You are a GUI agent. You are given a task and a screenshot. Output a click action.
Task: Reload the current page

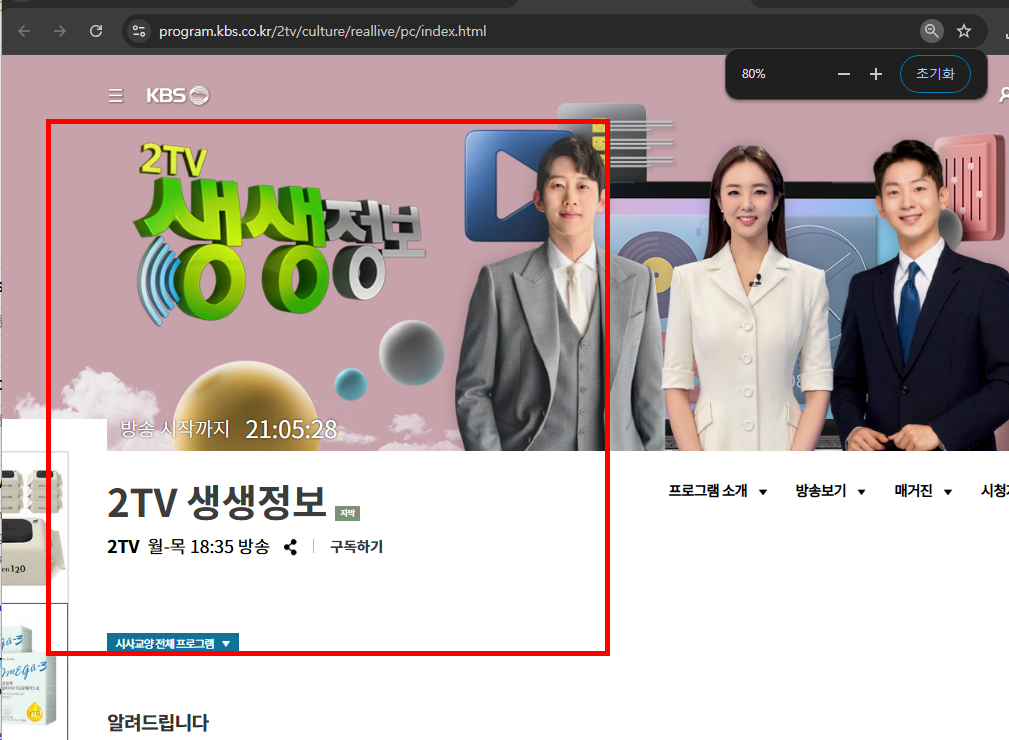(96, 30)
